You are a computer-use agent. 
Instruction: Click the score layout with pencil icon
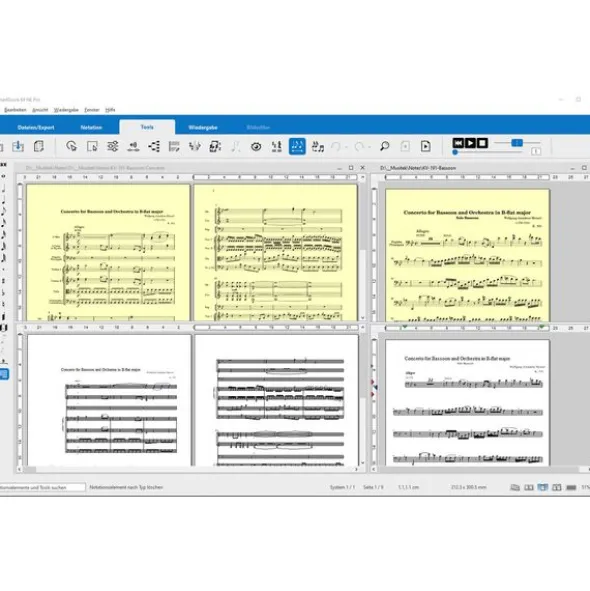pyautogui.click(x=174, y=146)
